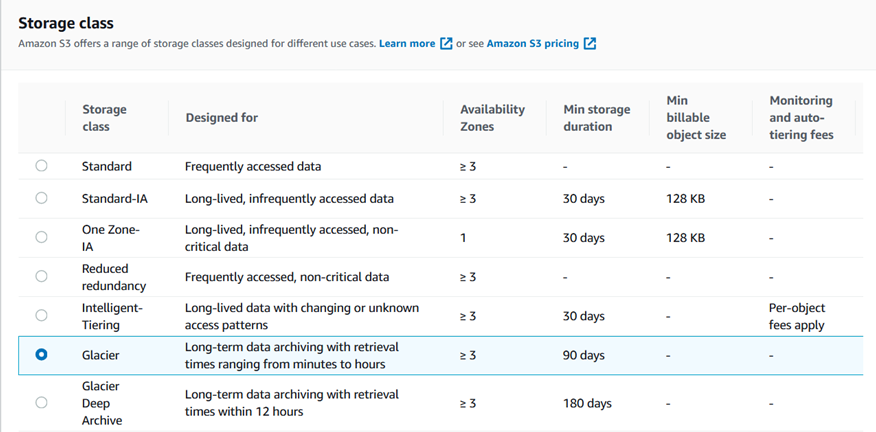
Task: Click the Storage class column header
Action: pyautogui.click(x=104, y=118)
